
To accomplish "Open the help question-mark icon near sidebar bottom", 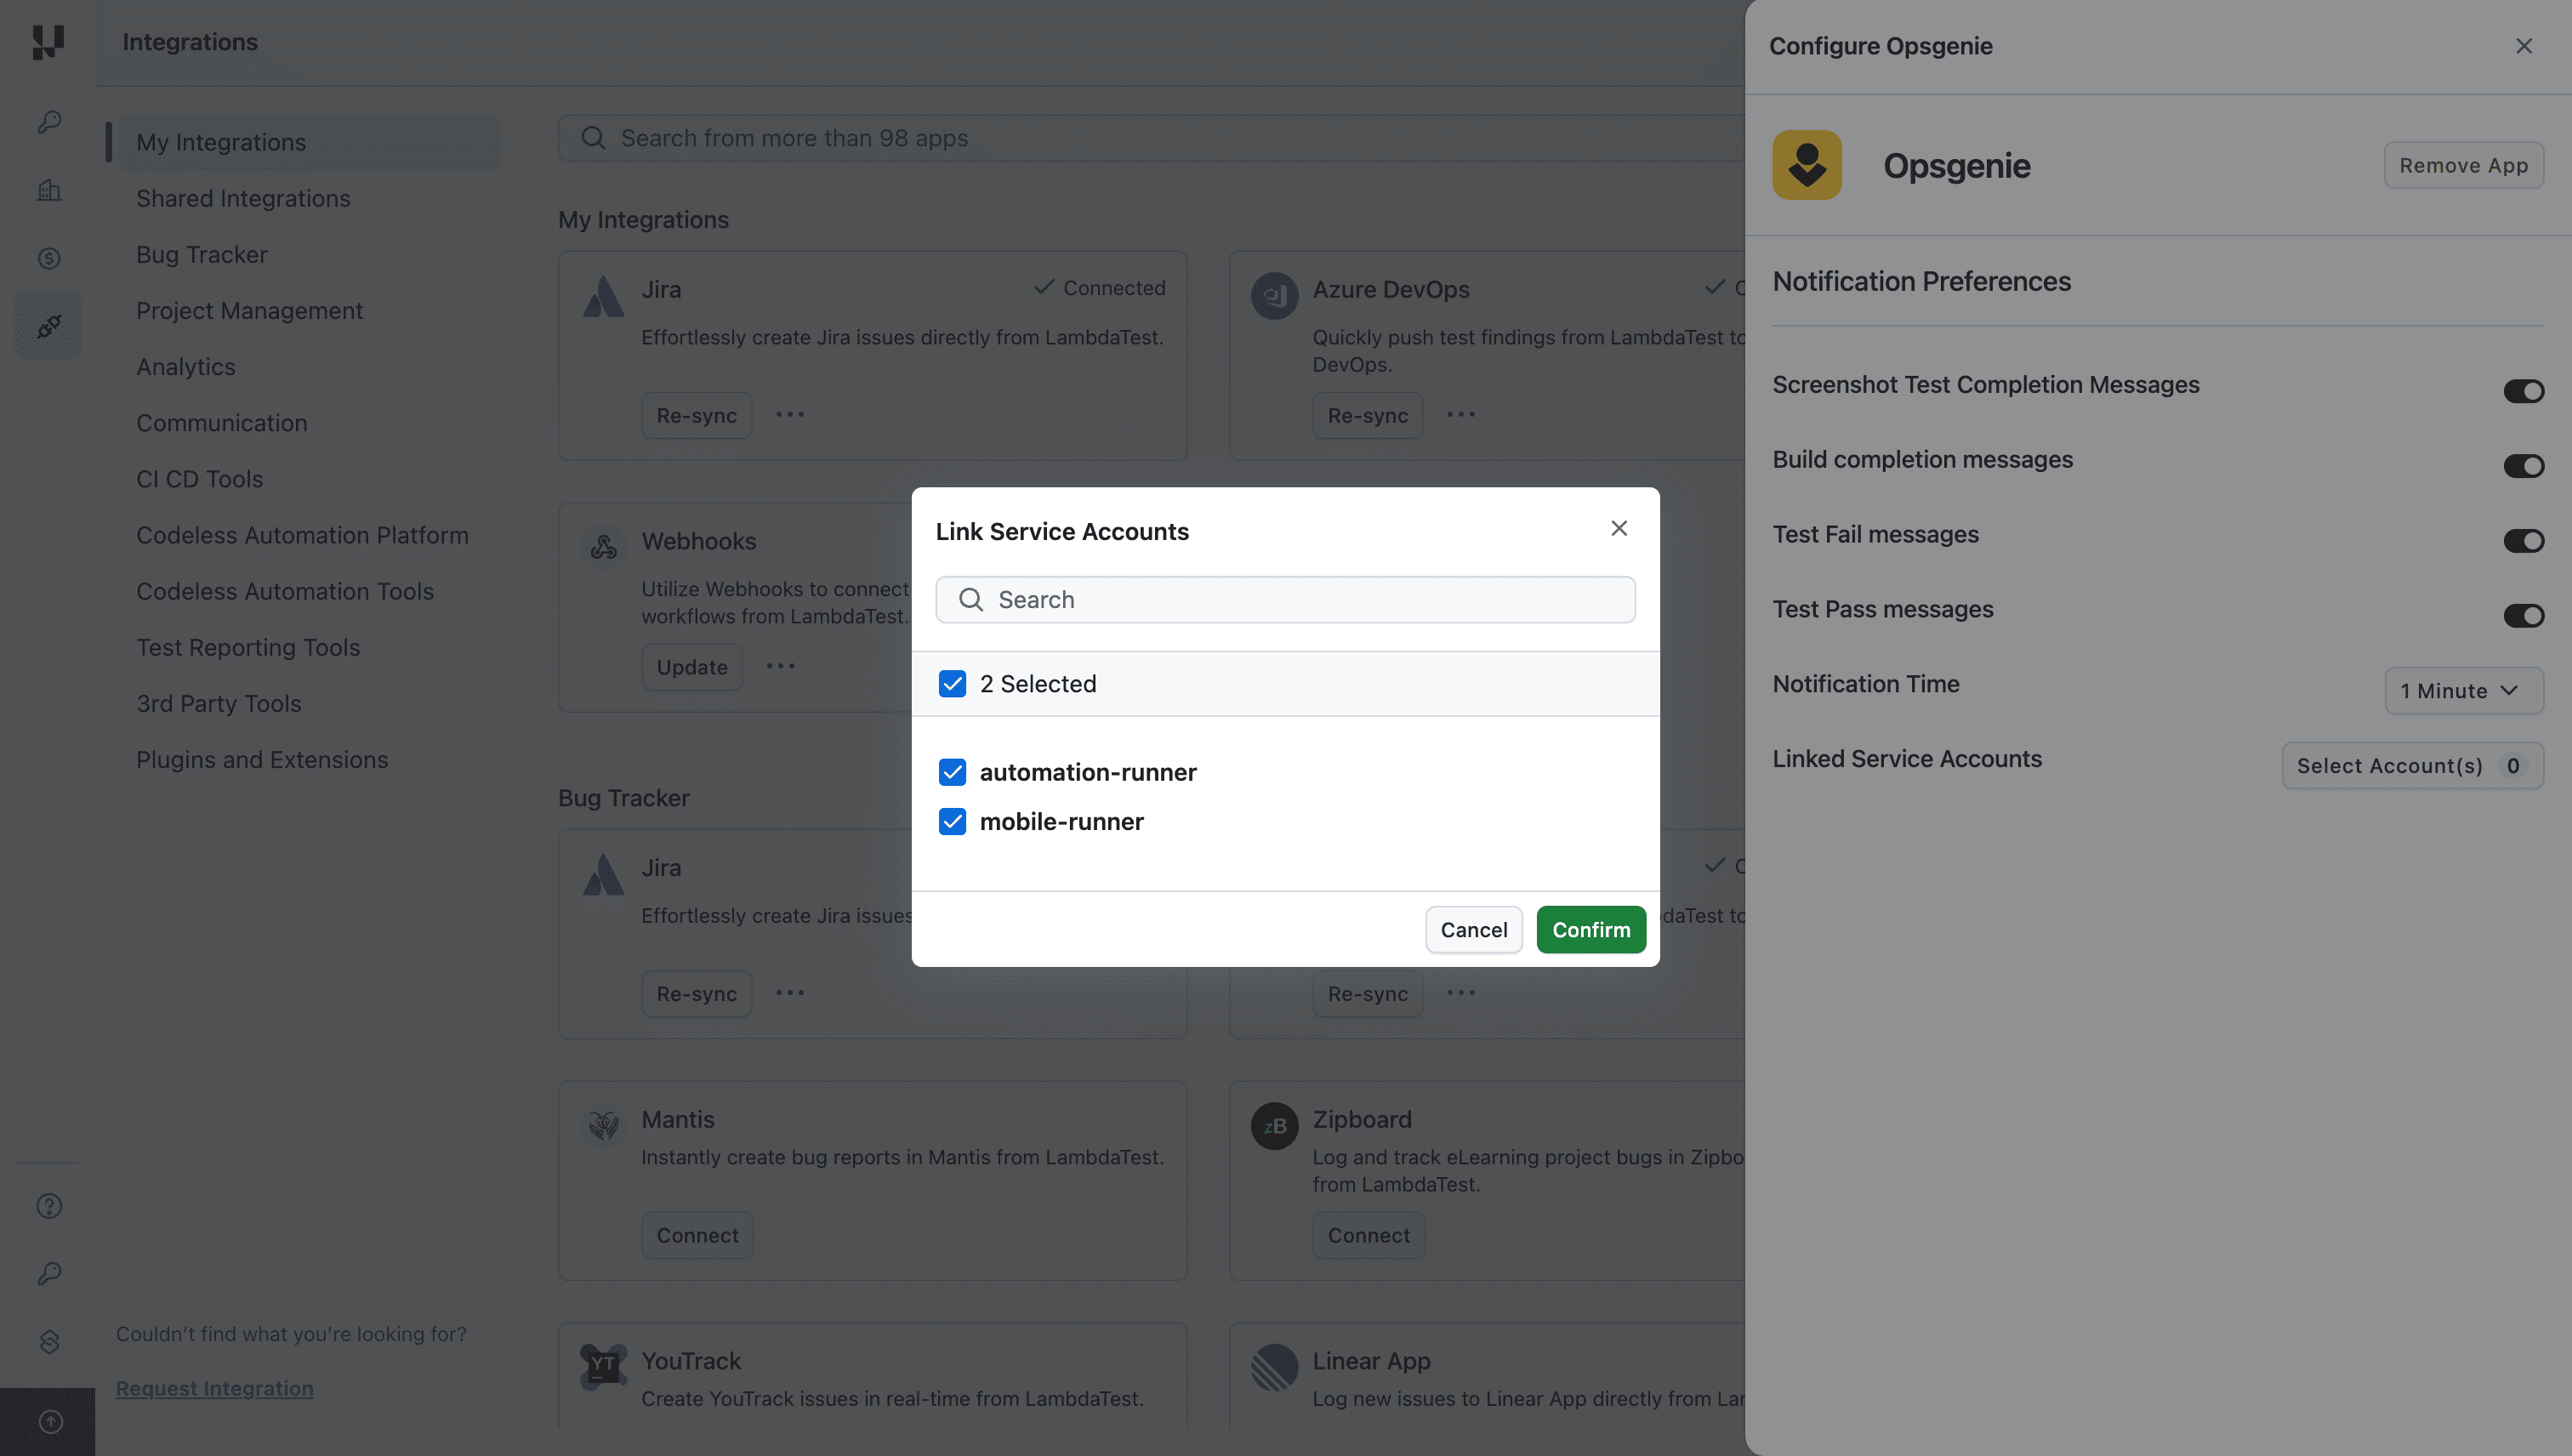I will [48, 1206].
